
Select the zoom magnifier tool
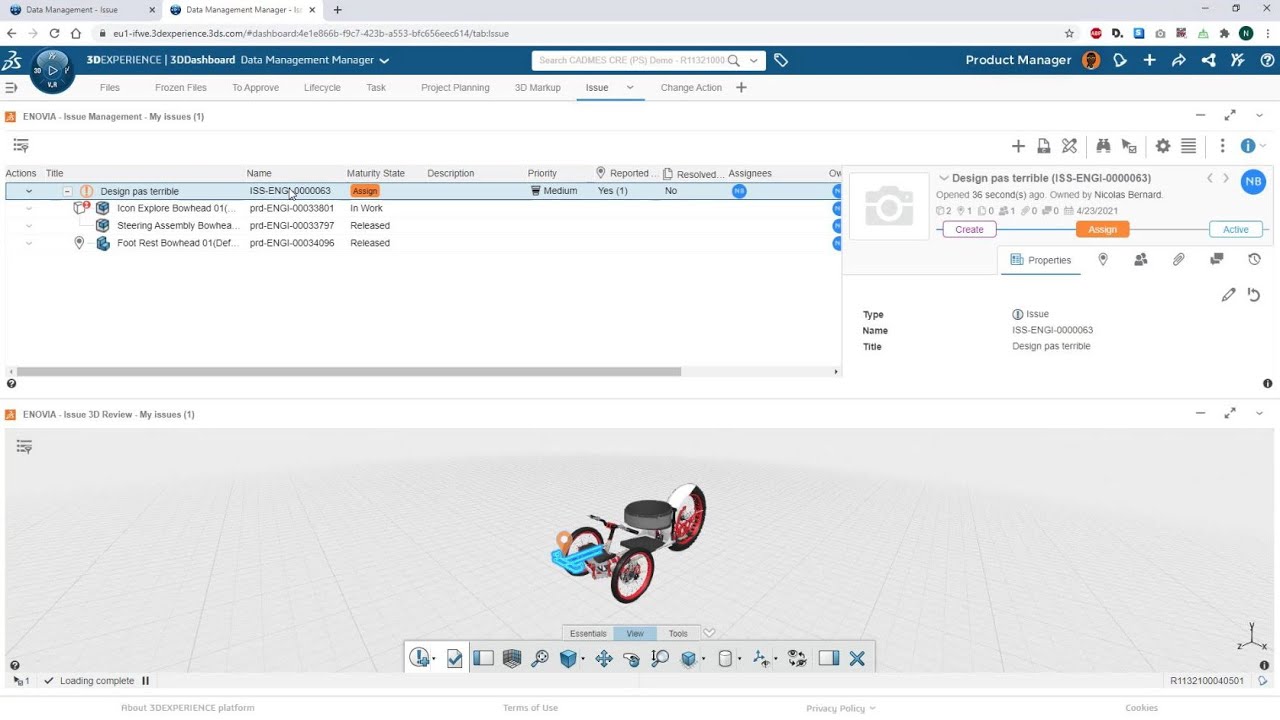660,658
